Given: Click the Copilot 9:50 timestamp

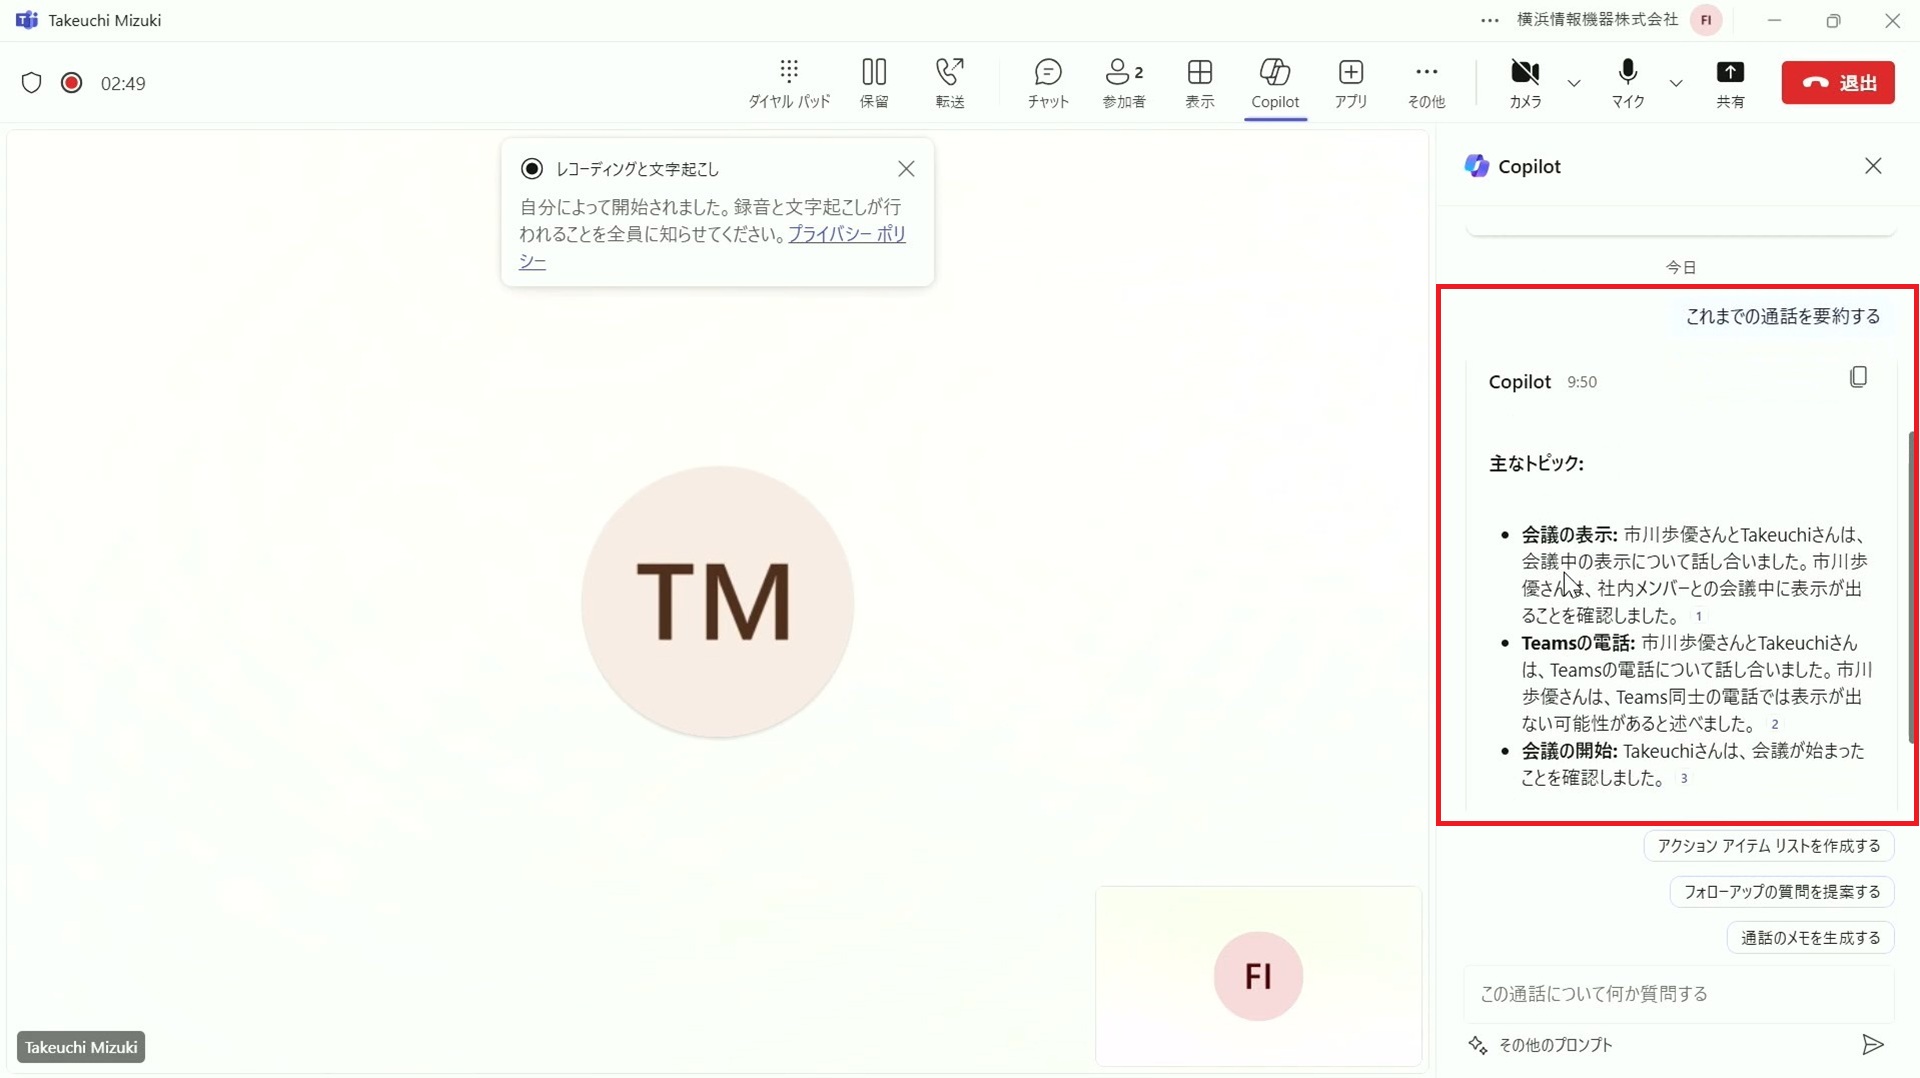Looking at the screenshot, I should coord(1582,382).
